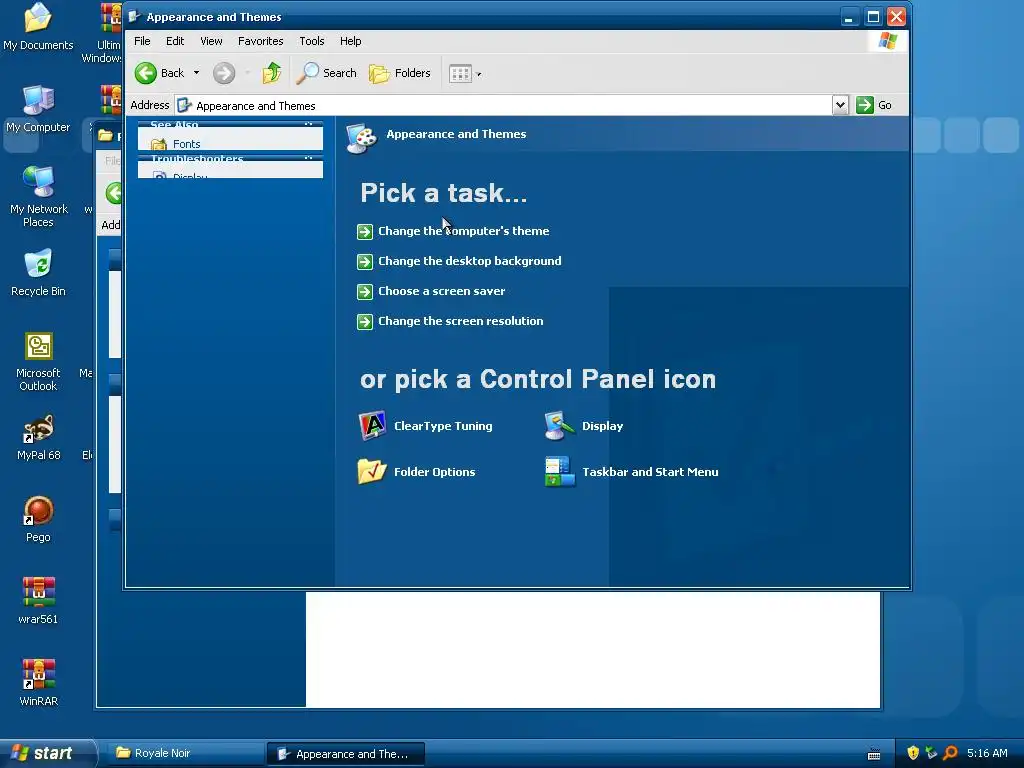Click the Windows flag logo in toolbar
The height and width of the screenshot is (768, 1024).
tap(888, 40)
